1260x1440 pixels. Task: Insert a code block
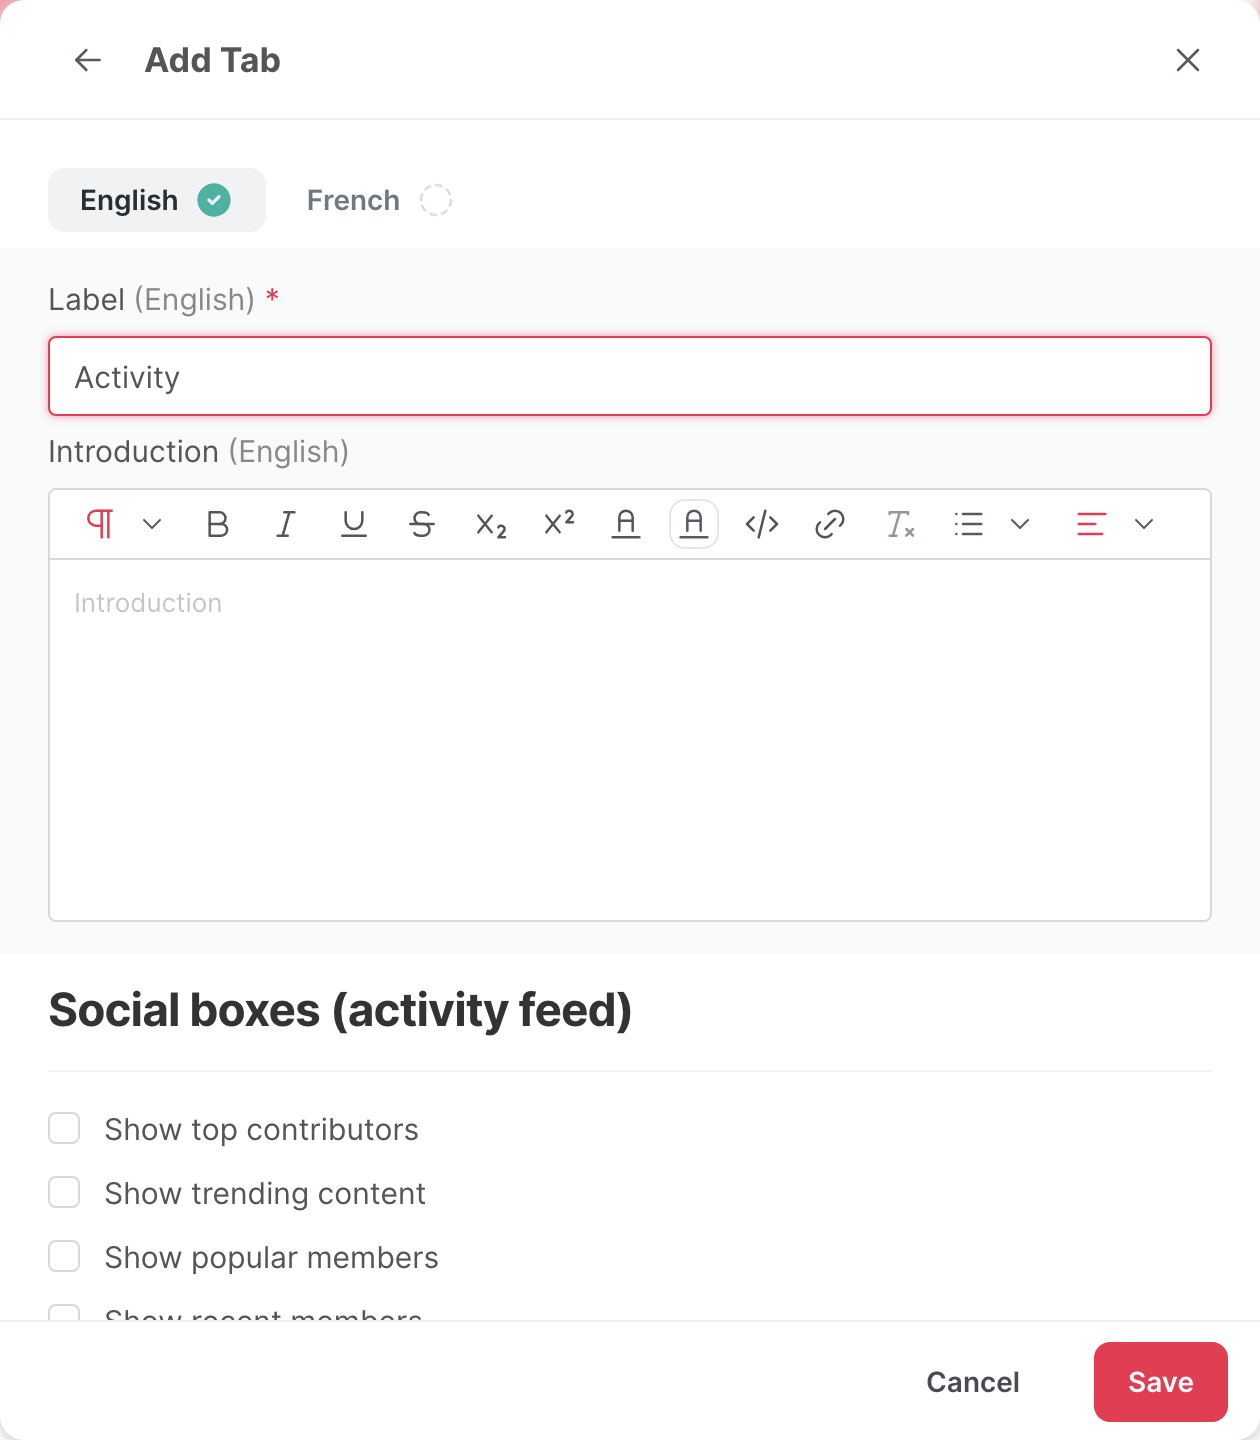click(x=762, y=524)
